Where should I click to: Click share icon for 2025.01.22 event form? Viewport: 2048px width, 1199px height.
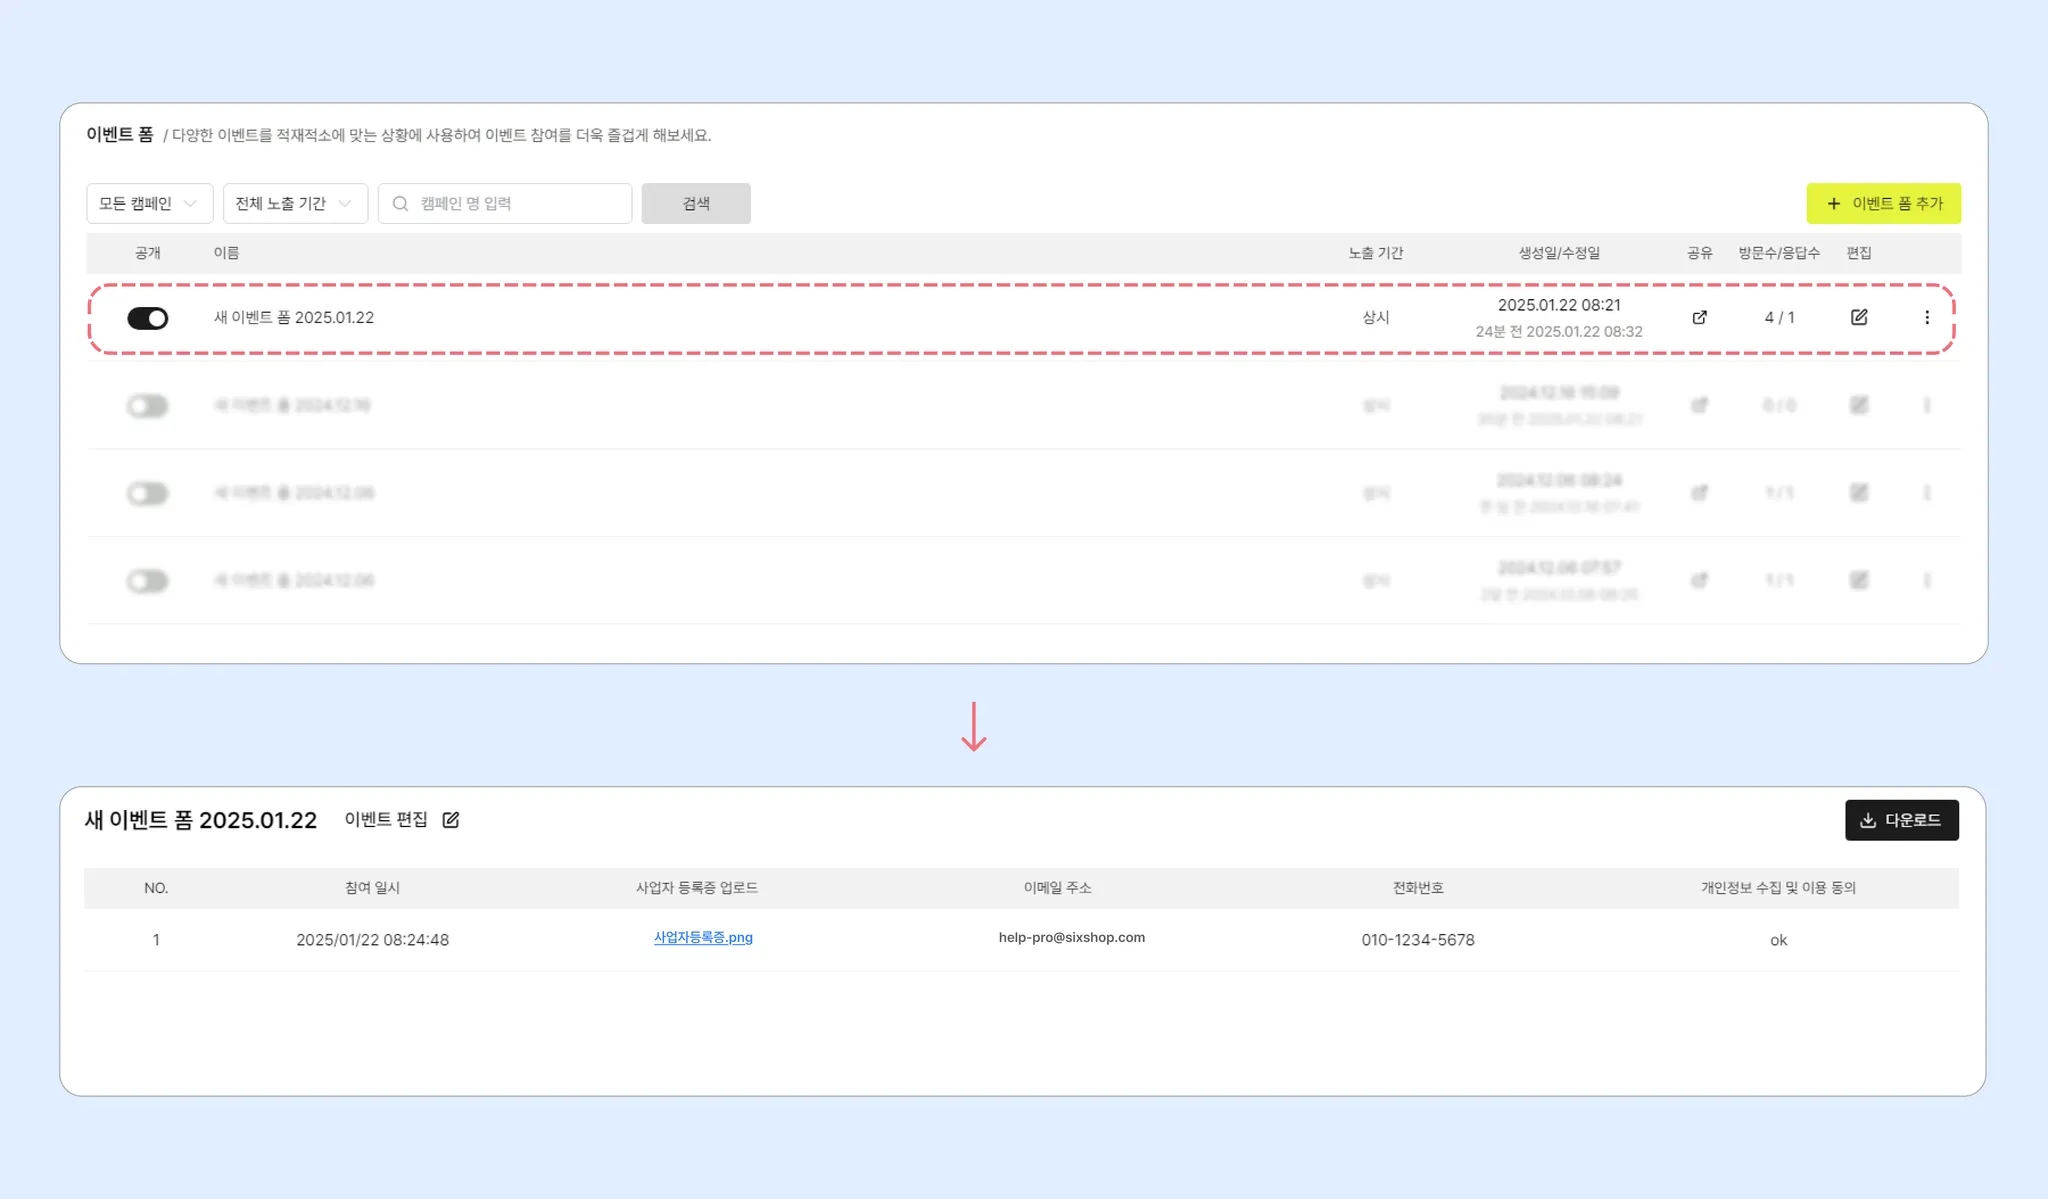click(1699, 317)
